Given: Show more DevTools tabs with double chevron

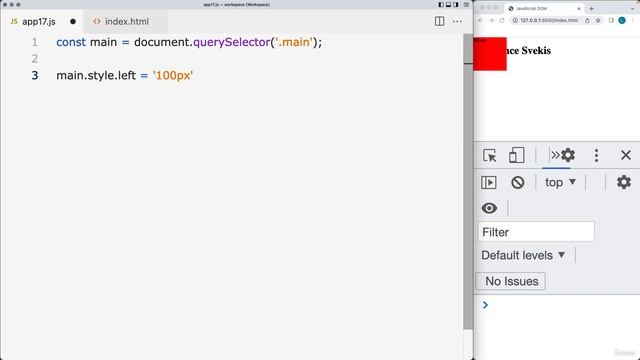Looking at the screenshot, I should click(555, 155).
